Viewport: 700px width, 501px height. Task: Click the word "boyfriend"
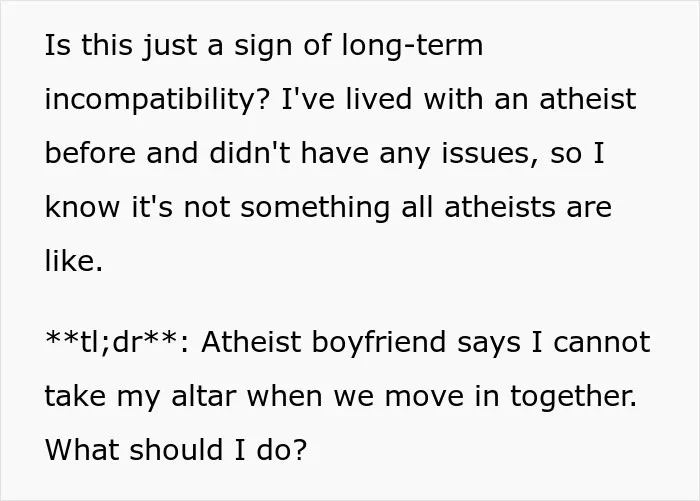(x=379, y=343)
